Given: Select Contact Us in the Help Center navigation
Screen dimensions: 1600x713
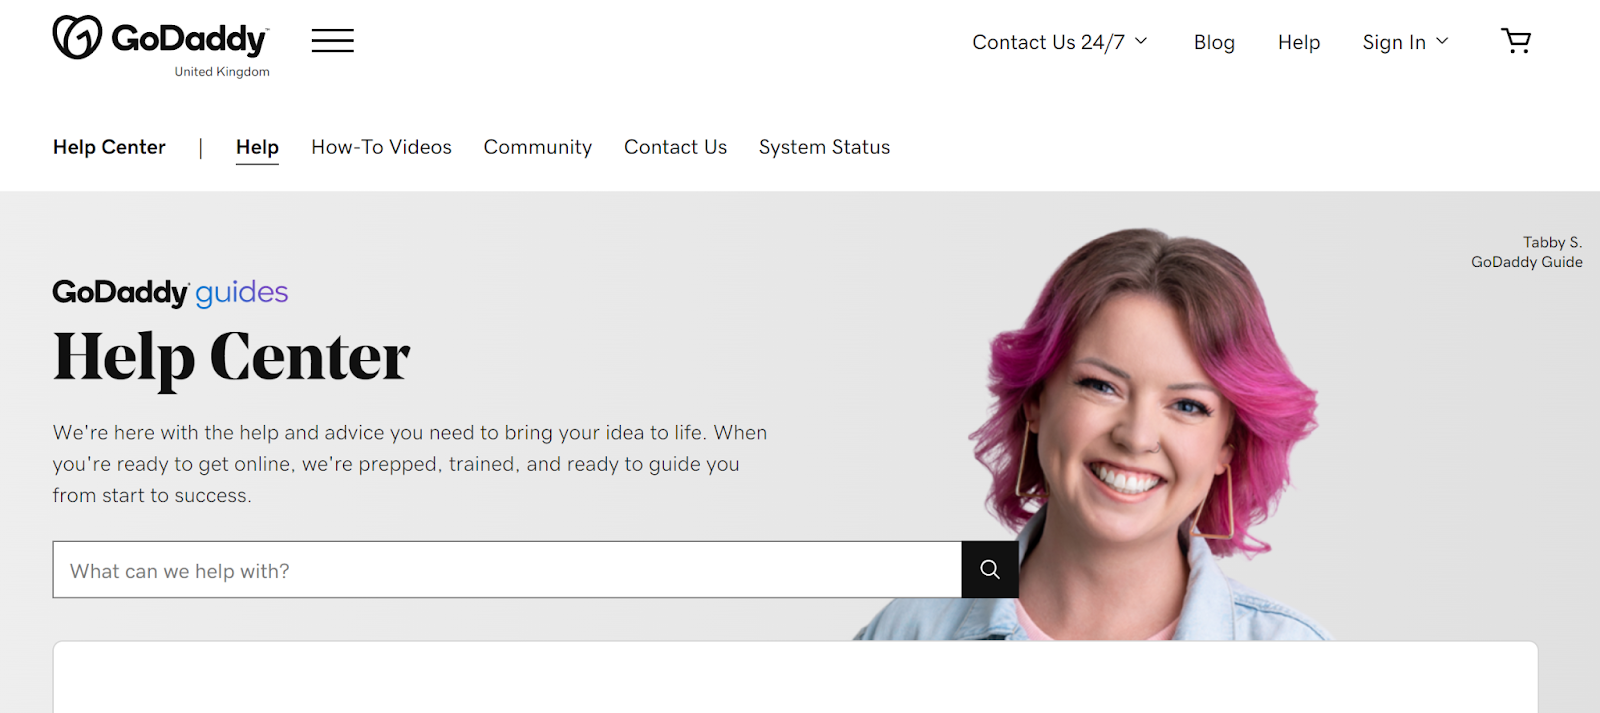Looking at the screenshot, I should (675, 147).
